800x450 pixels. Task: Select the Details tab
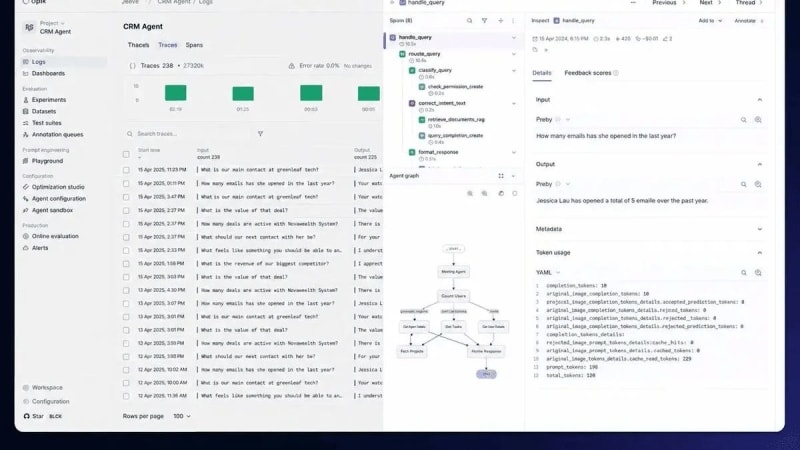[x=541, y=73]
